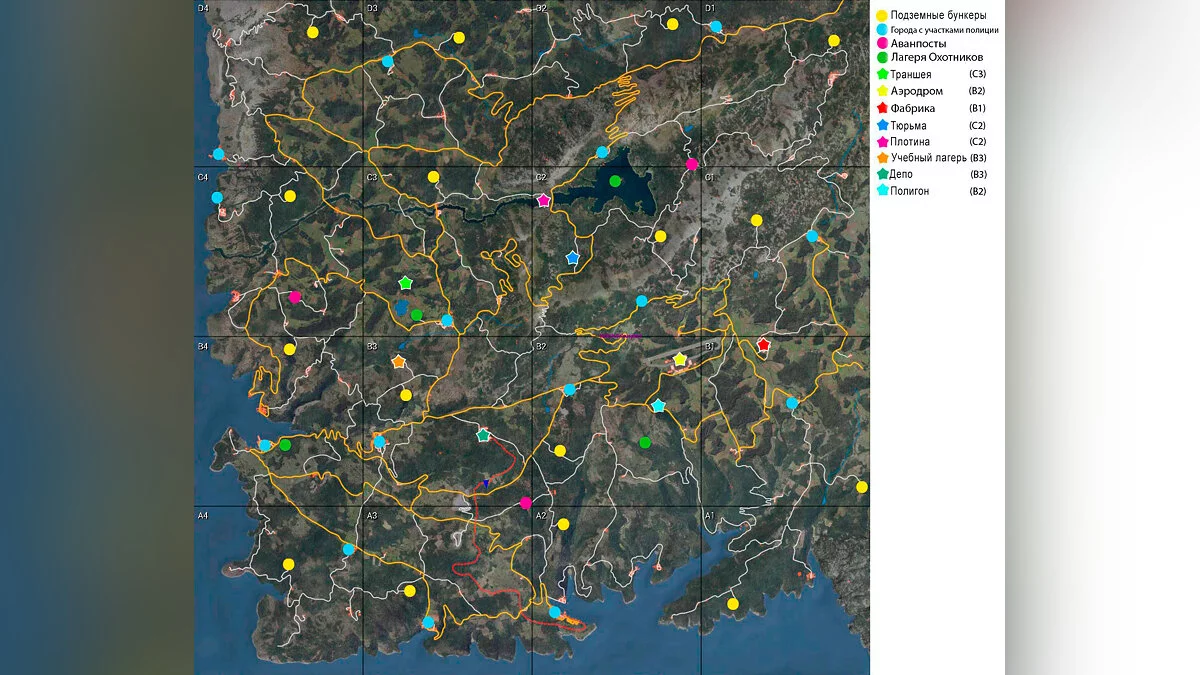Click the red star icon in legend
This screenshot has width=1200, height=675.
tap(882, 108)
